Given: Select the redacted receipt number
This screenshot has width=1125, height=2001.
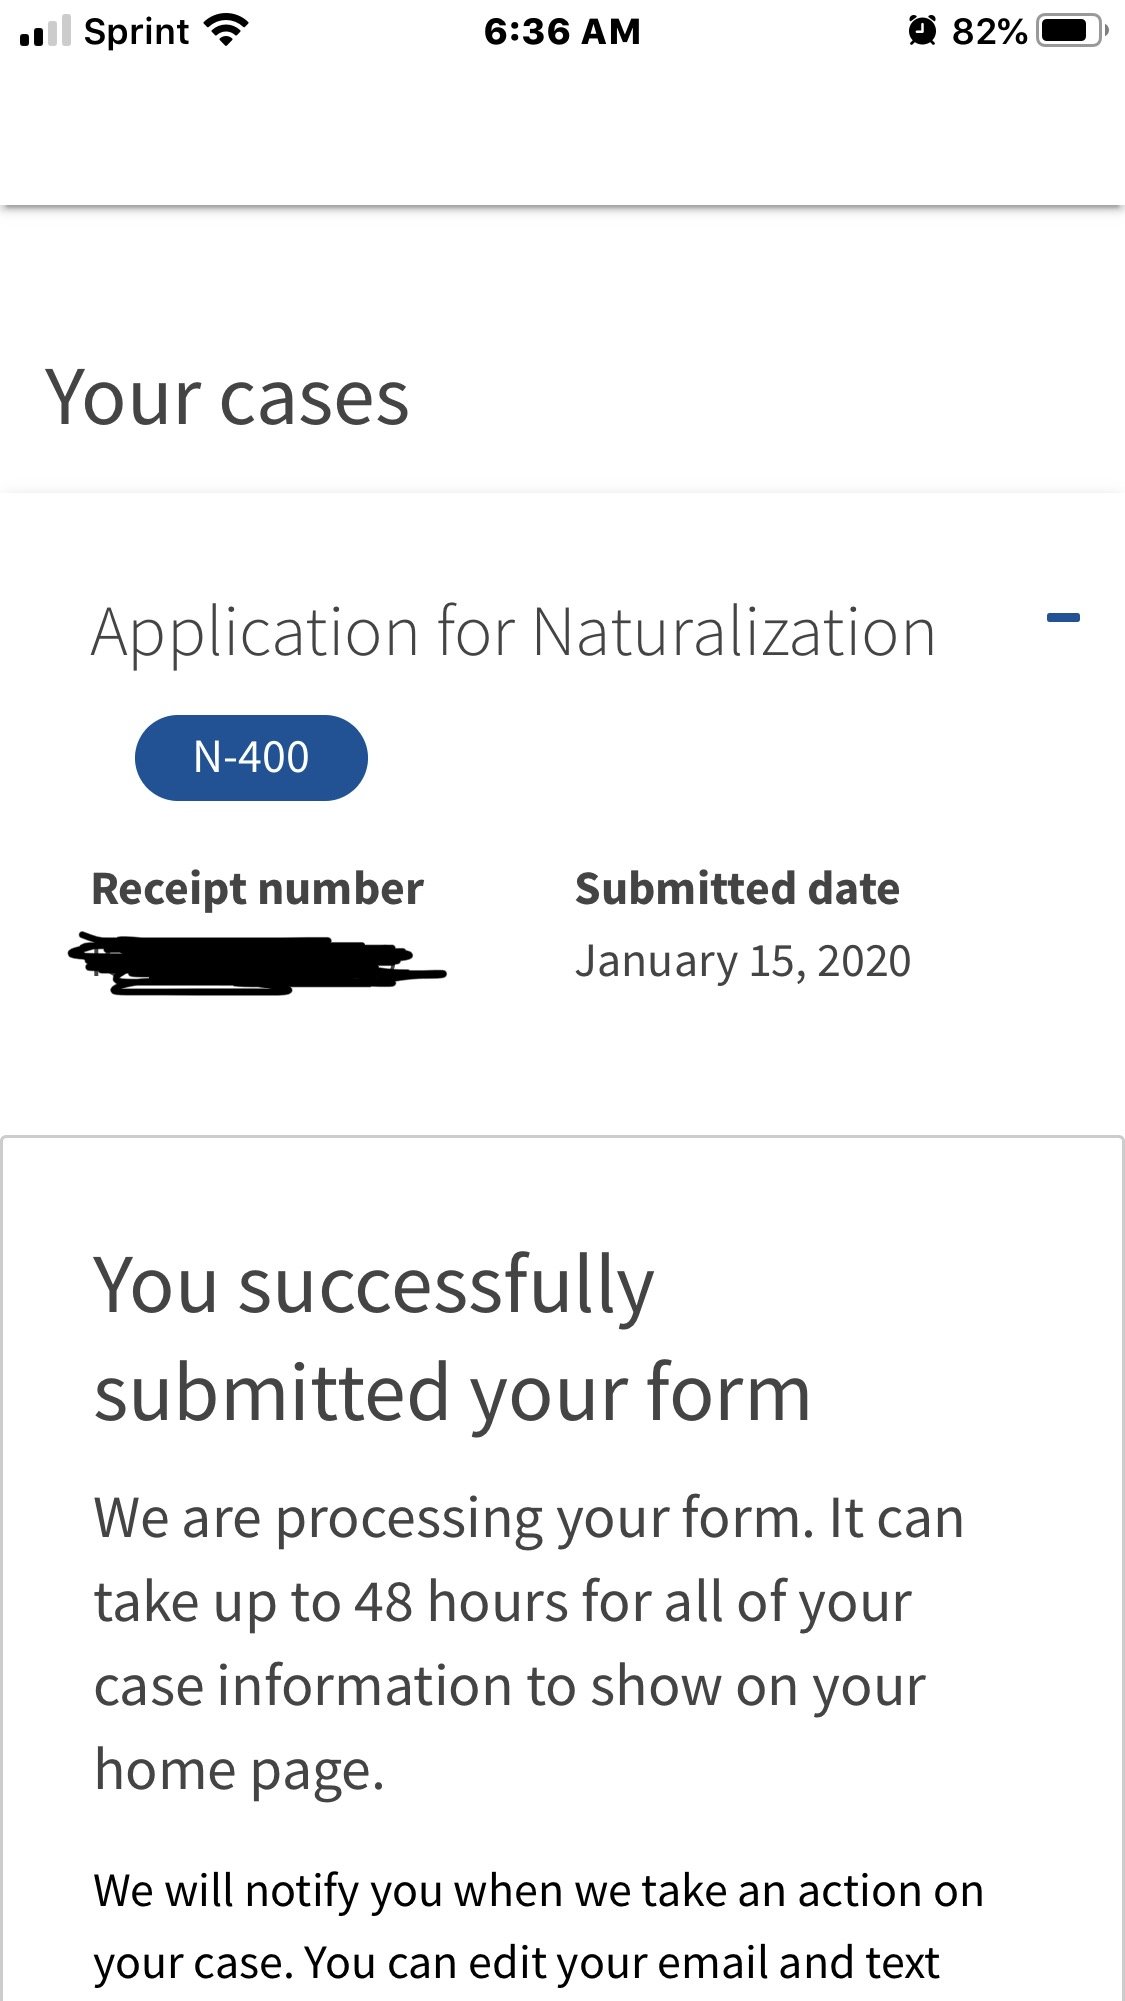Looking at the screenshot, I should (257, 964).
